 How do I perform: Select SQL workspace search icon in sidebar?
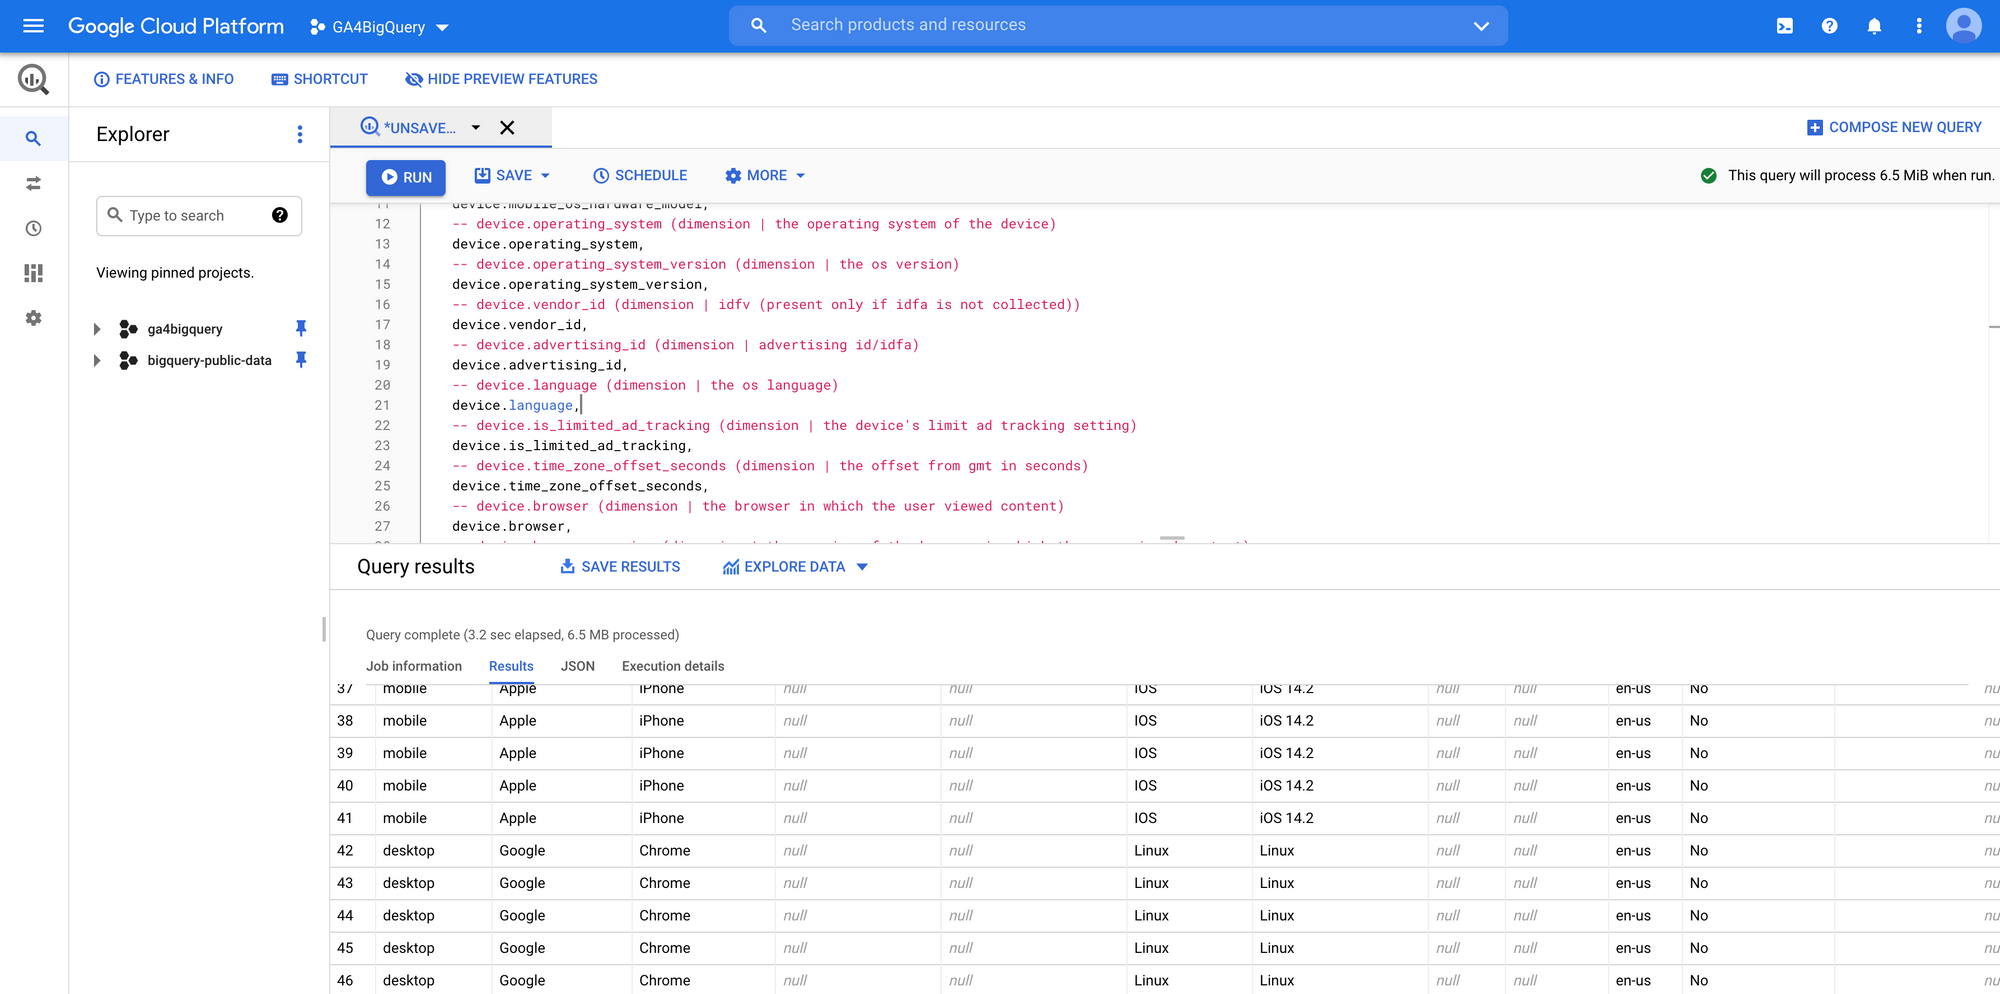tap(33, 138)
